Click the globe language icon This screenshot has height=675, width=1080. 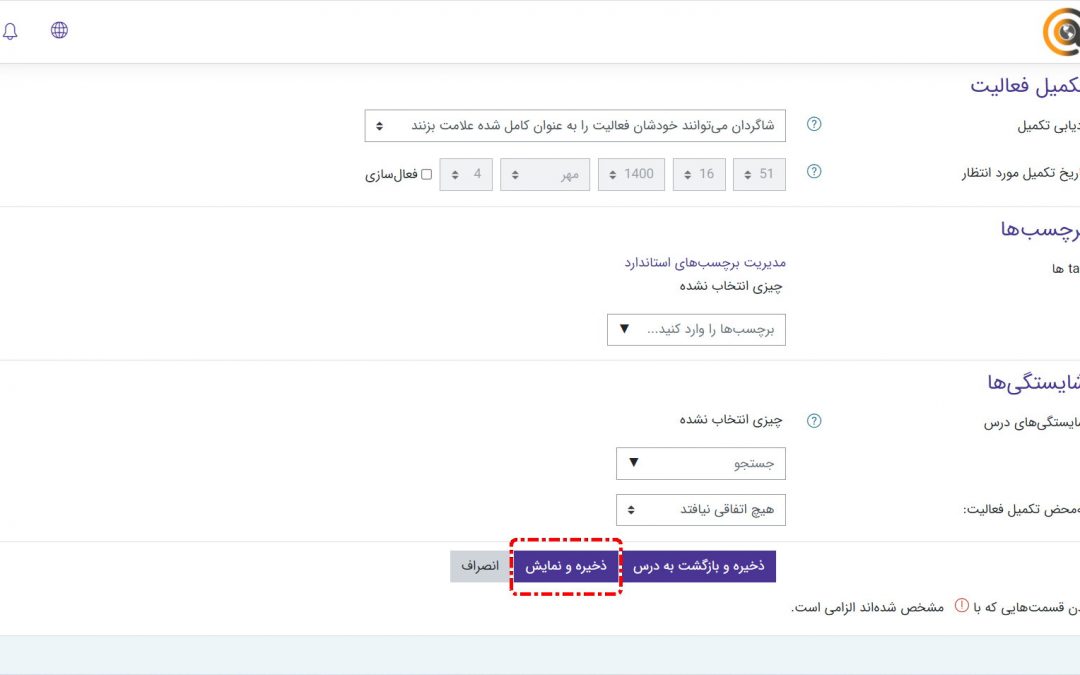tap(60, 30)
